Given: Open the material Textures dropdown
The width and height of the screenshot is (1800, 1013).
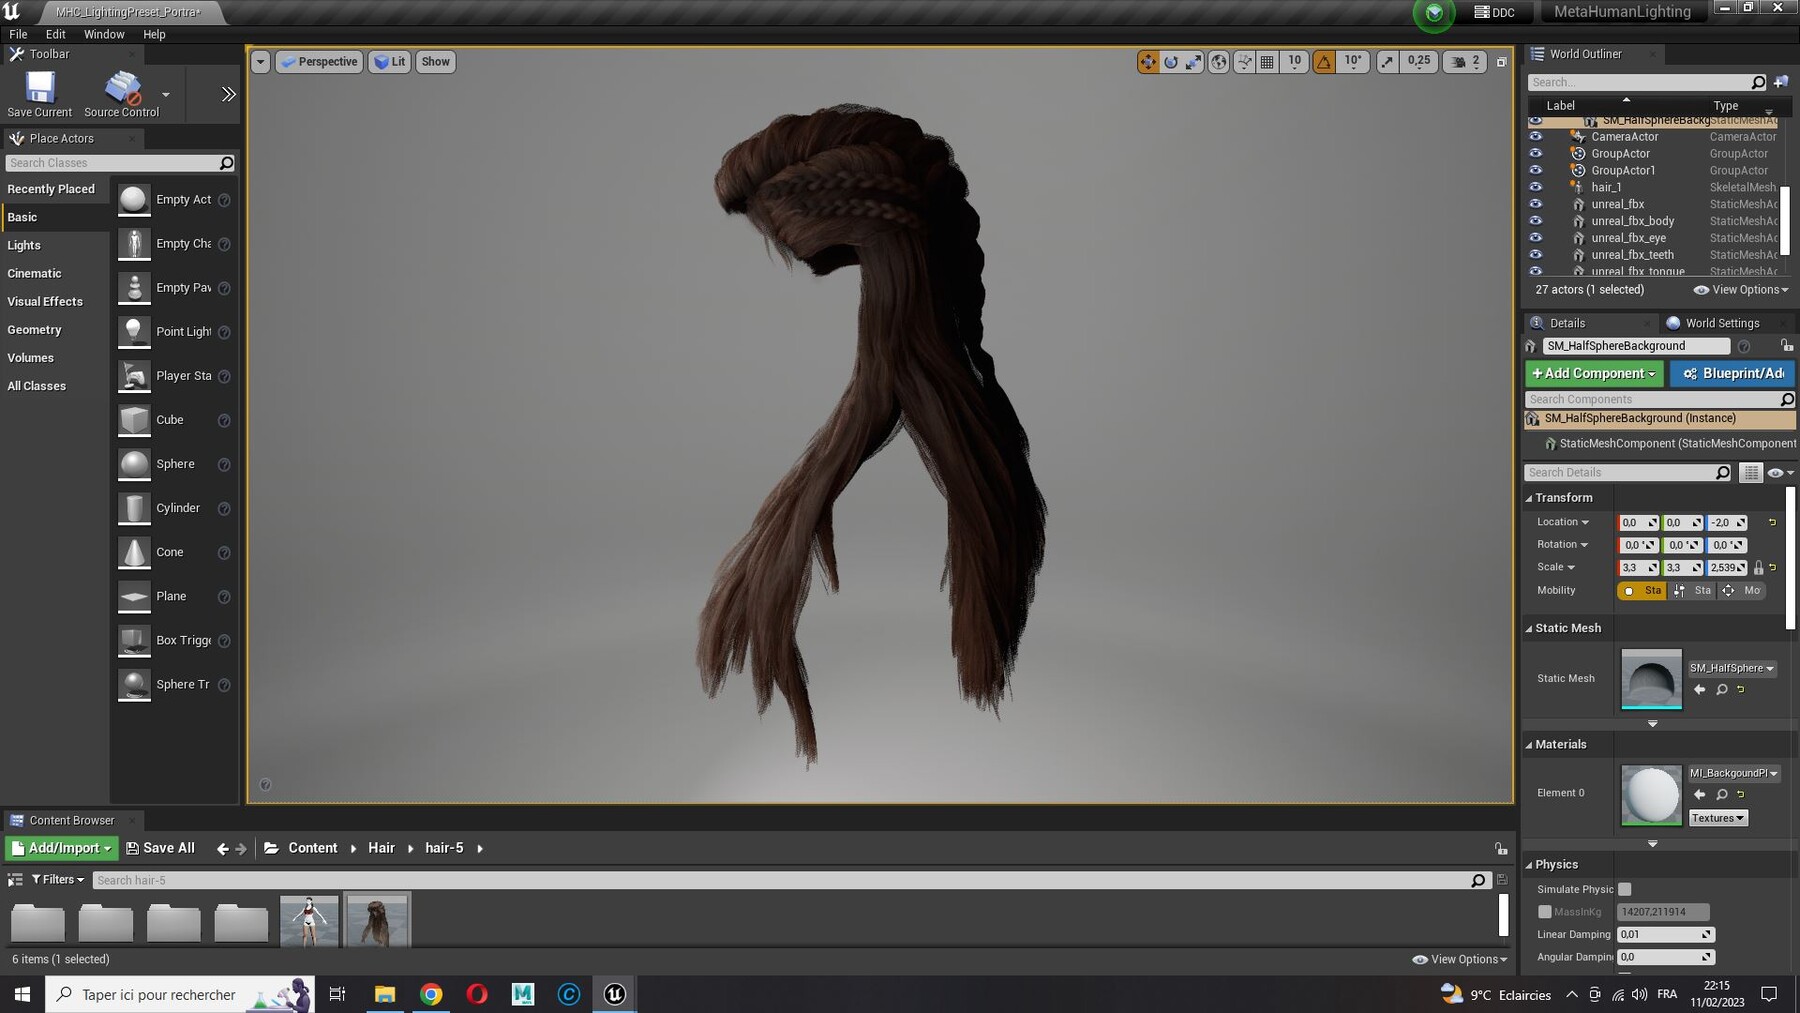Looking at the screenshot, I should pyautogui.click(x=1718, y=818).
